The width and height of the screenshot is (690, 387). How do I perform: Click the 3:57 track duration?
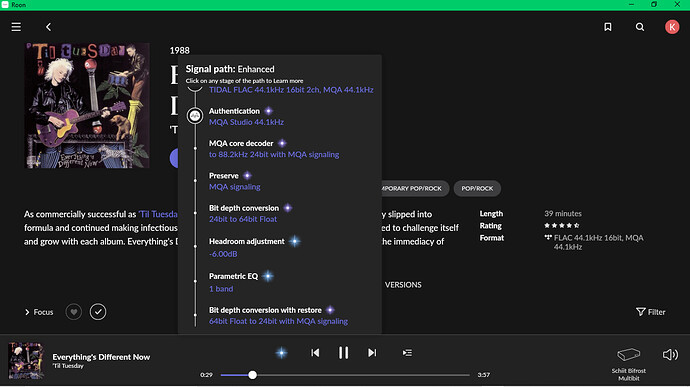484,375
